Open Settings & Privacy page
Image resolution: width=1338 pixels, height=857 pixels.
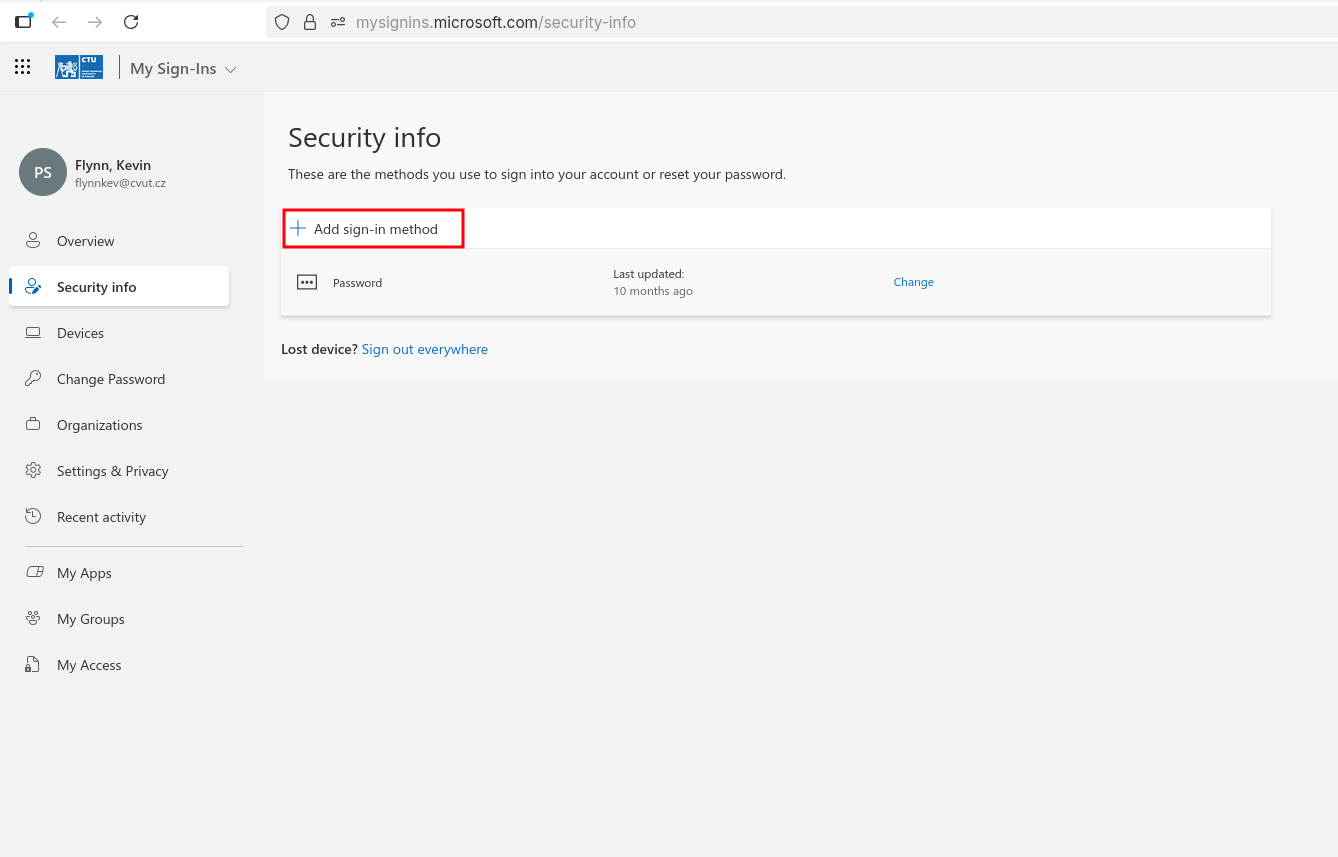pos(112,471)
